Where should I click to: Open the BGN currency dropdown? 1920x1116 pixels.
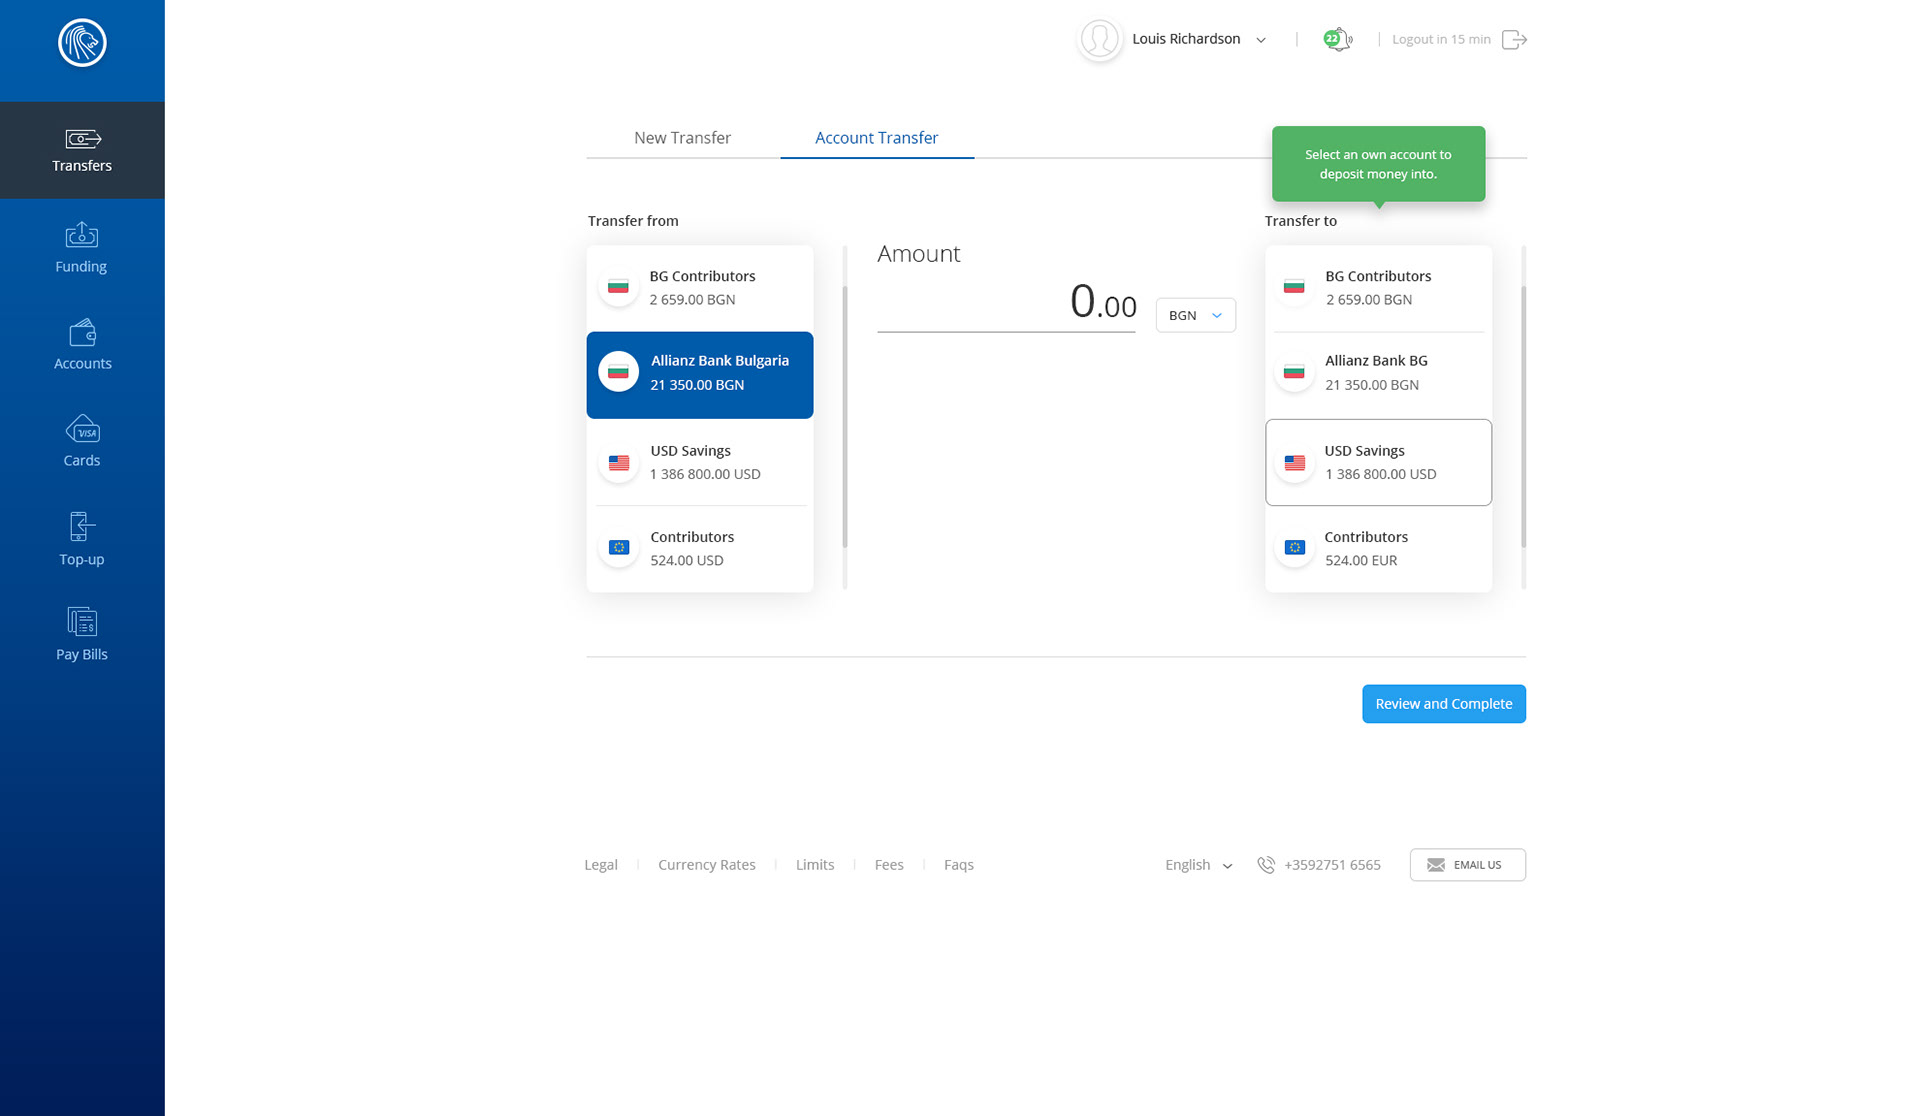tap(1195, 315)
